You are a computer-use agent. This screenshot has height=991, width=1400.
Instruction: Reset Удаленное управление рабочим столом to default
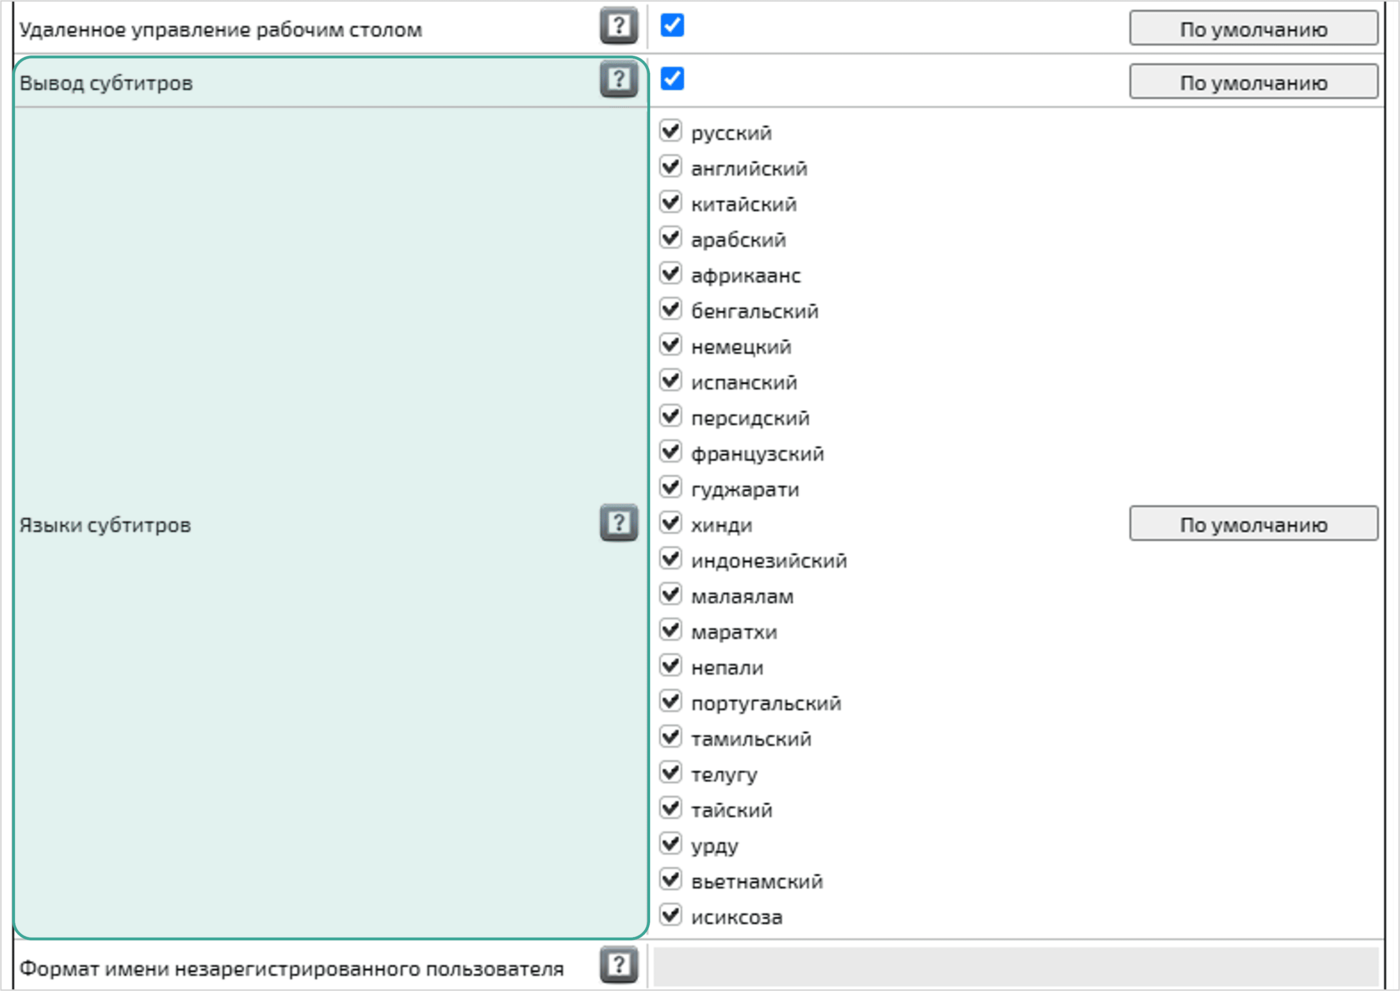pos(1253,29)
